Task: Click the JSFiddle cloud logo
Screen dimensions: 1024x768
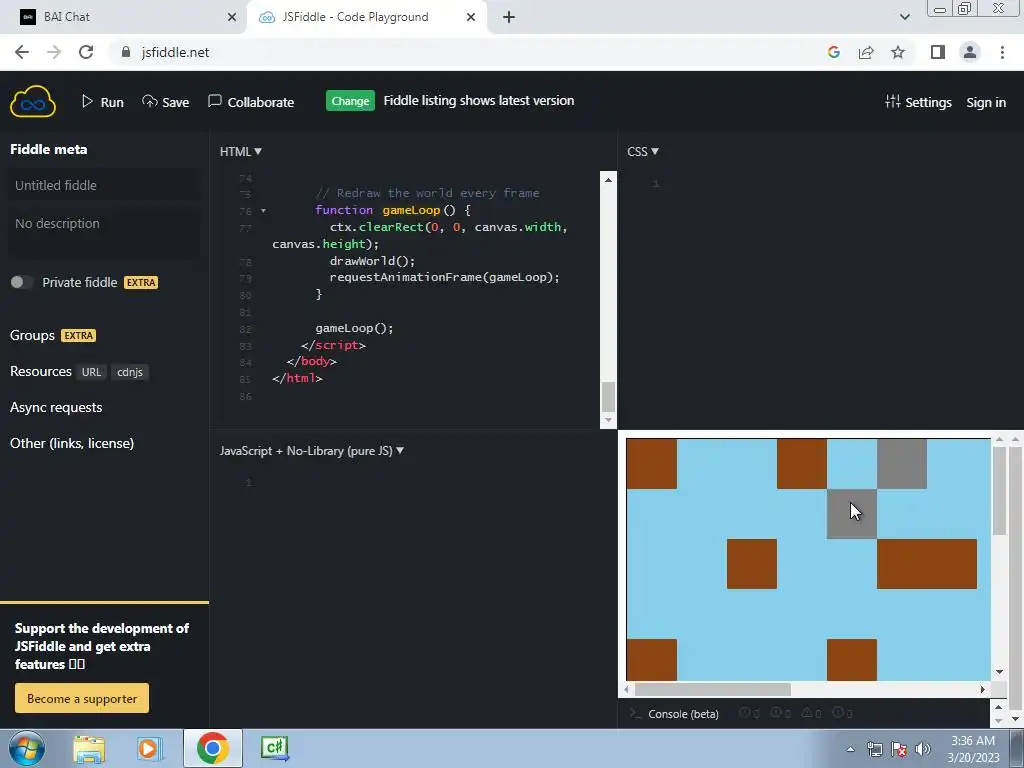Action: pyautogui.click(x=33, y=102)
